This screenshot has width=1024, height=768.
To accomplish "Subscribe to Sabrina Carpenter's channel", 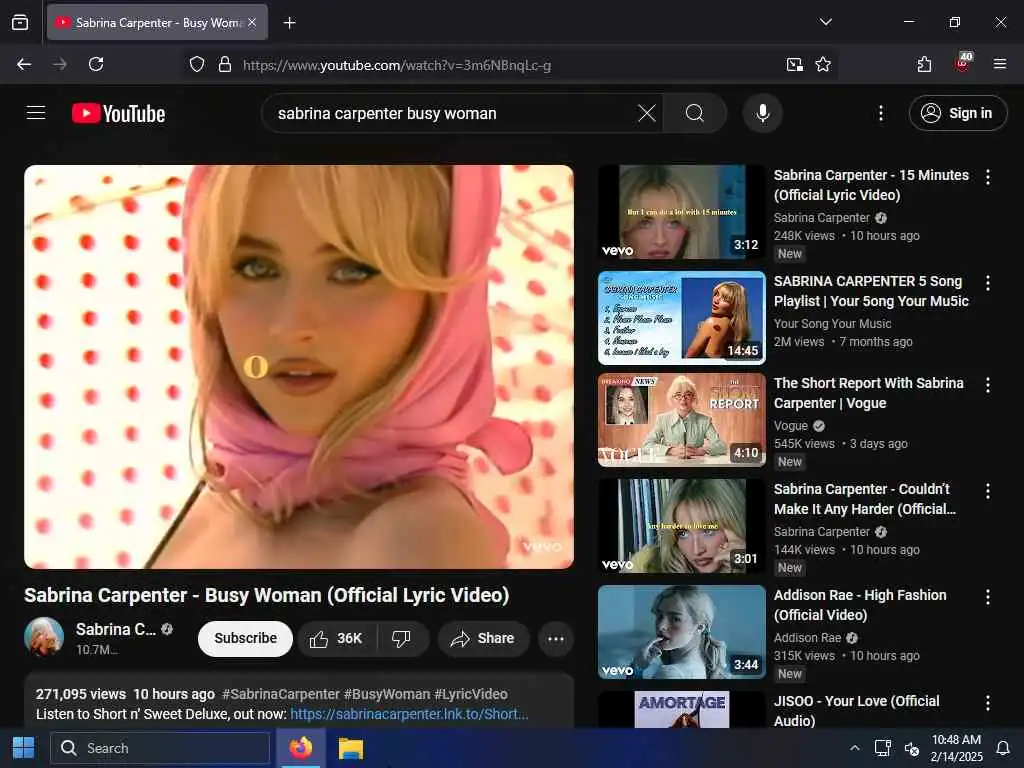I will pyautogui.click(x=245, y=639).
